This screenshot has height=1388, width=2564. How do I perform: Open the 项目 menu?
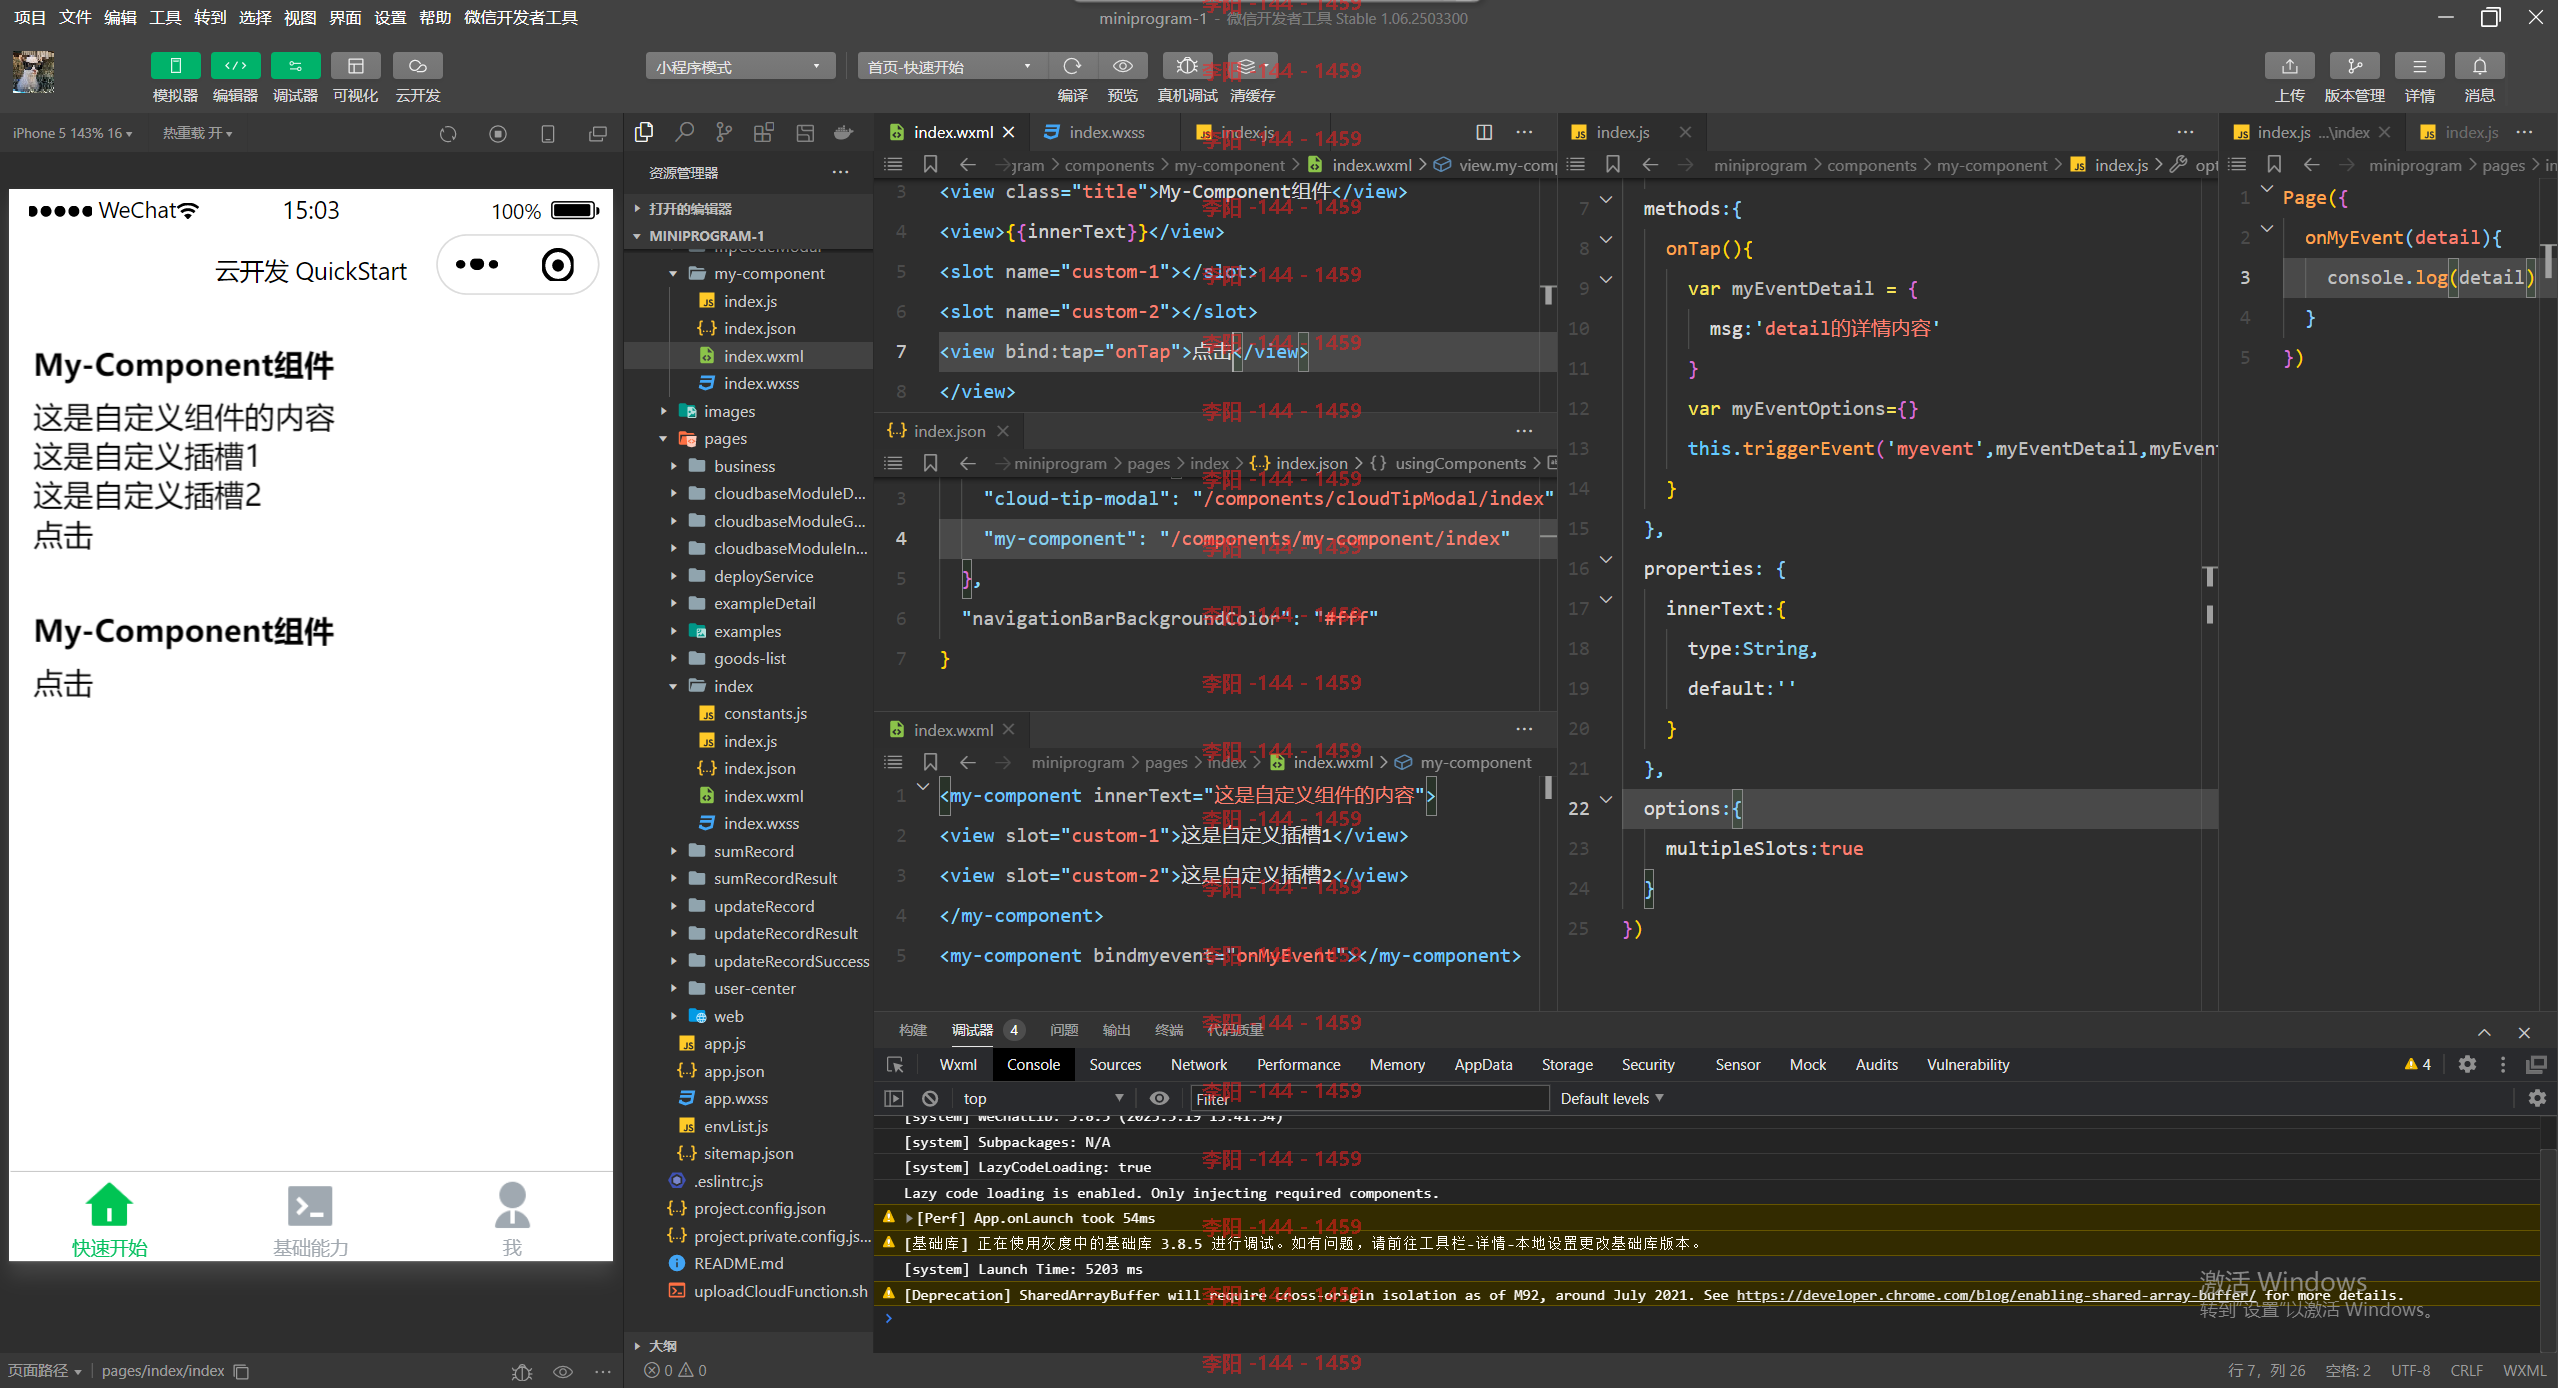[29, 17]
